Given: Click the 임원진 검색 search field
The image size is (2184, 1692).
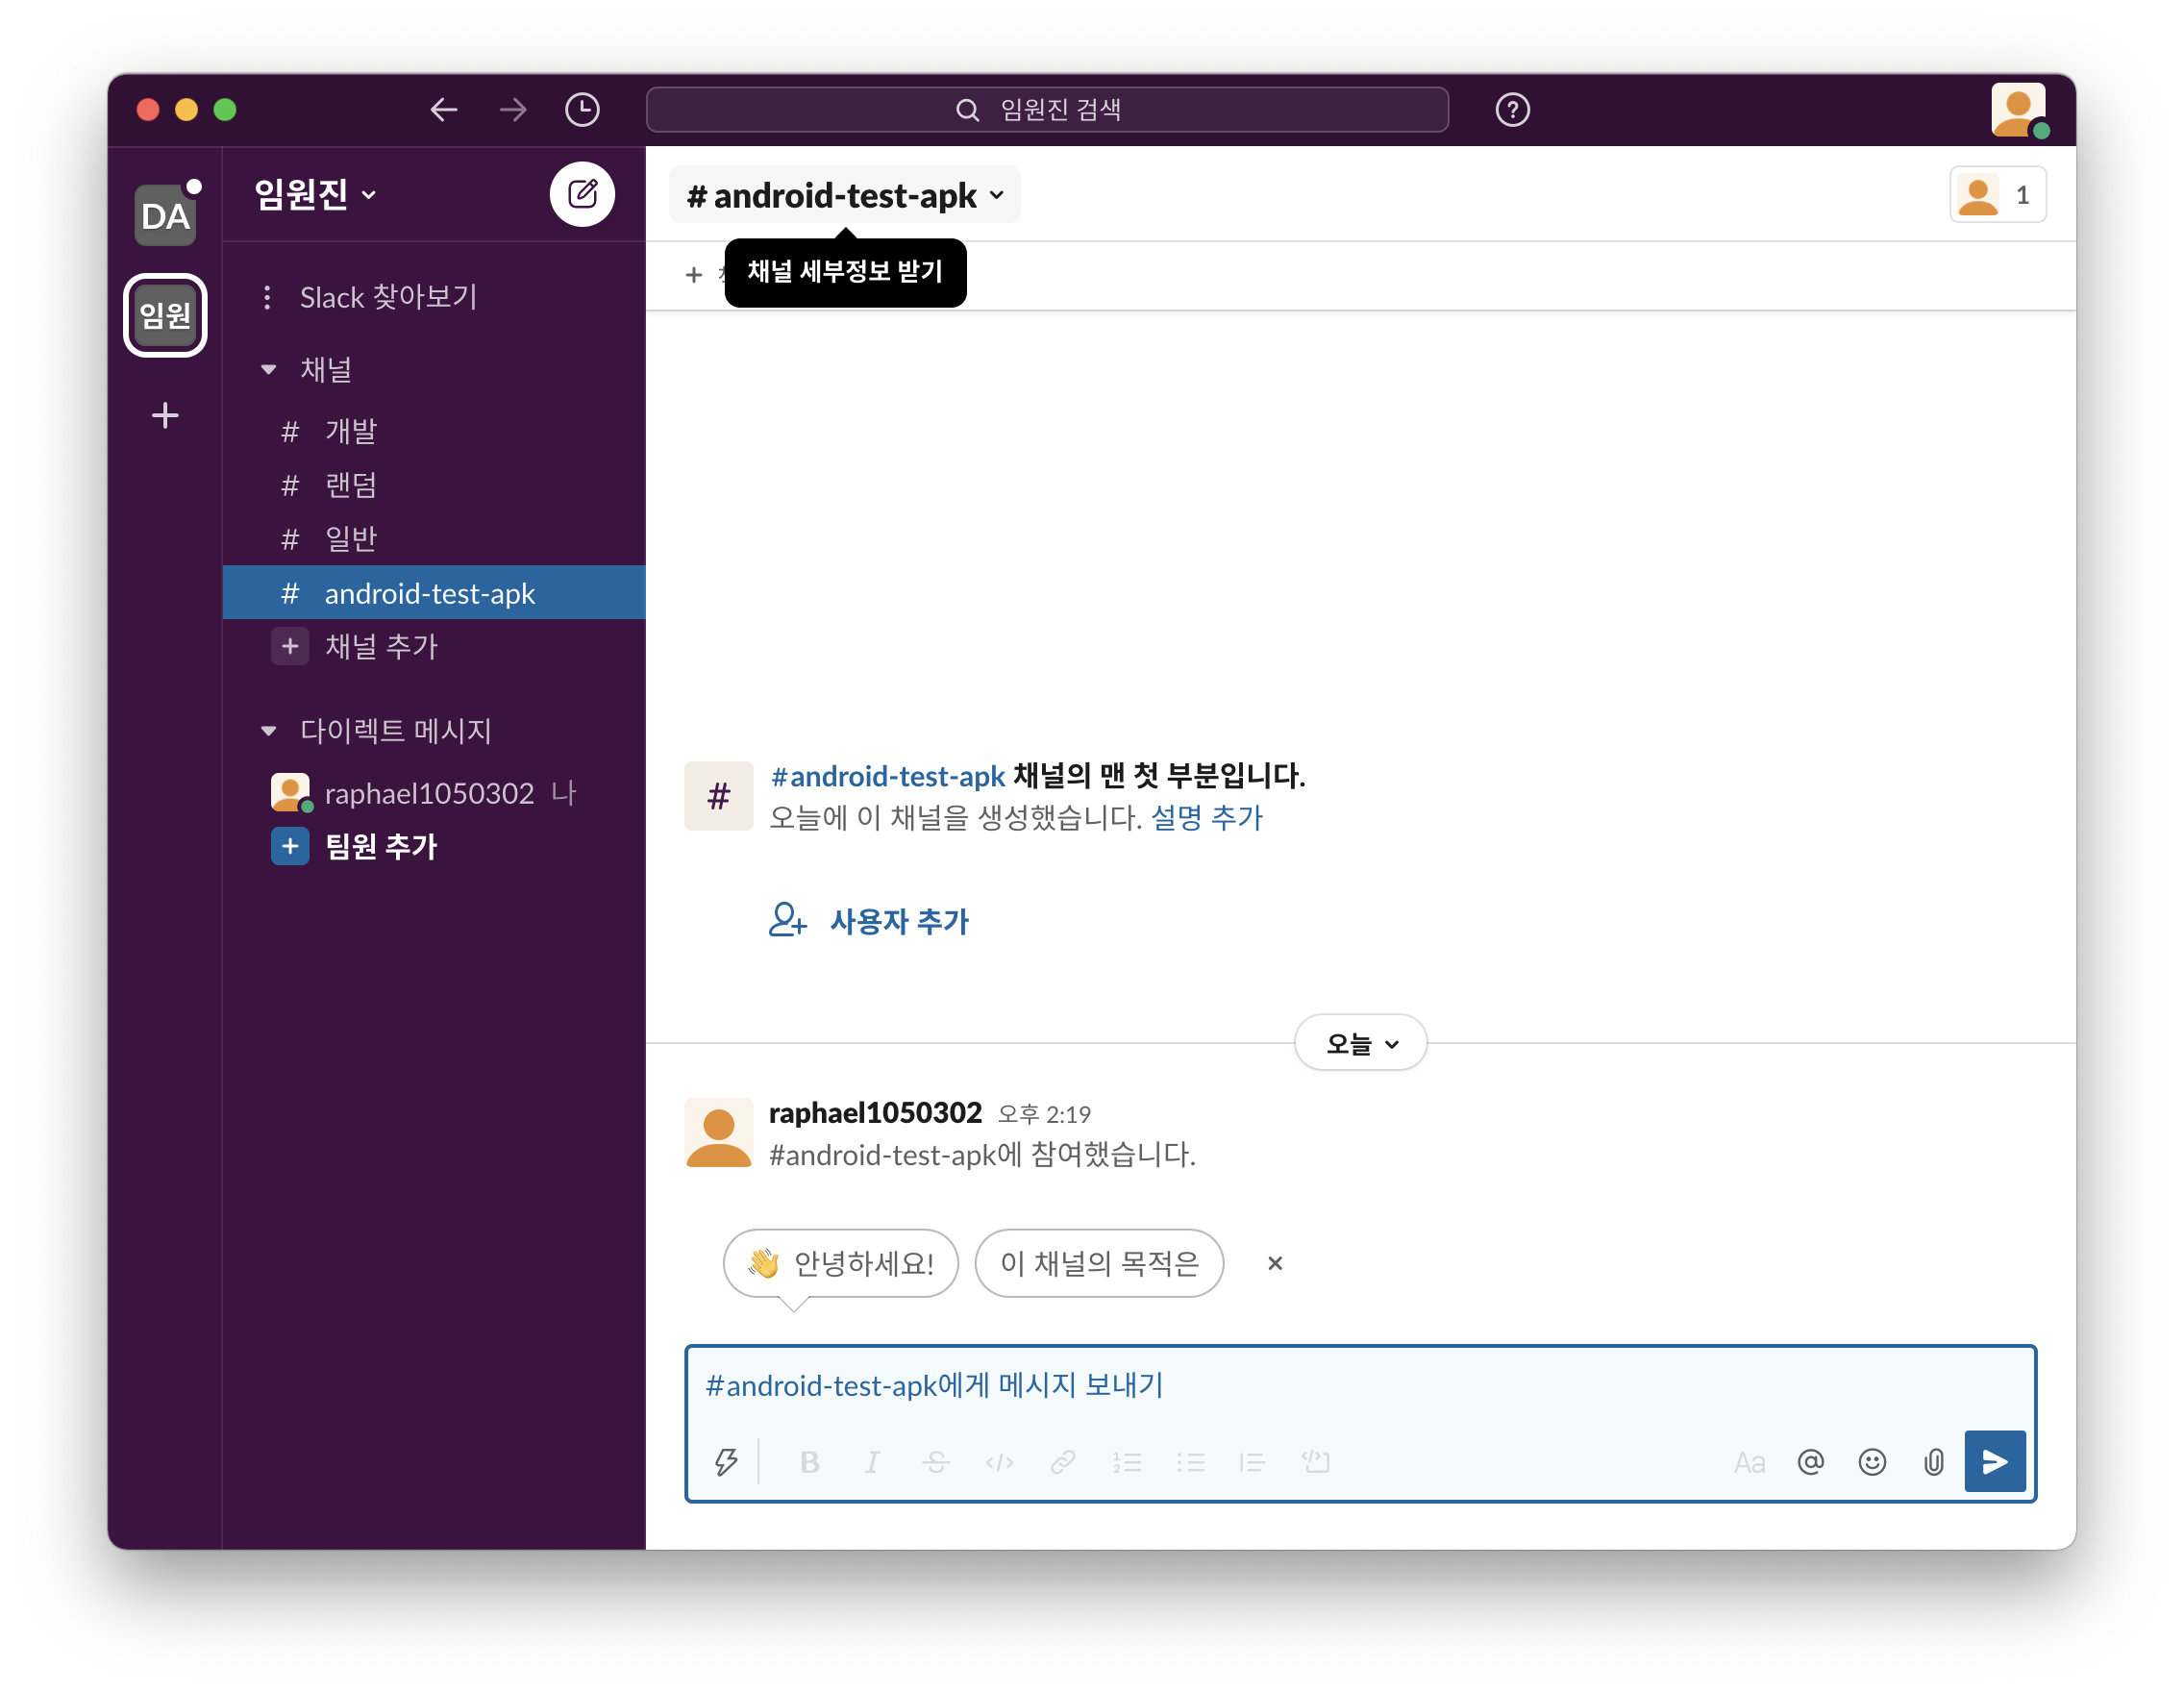Looking at the screenshot, I should 1047,109.
